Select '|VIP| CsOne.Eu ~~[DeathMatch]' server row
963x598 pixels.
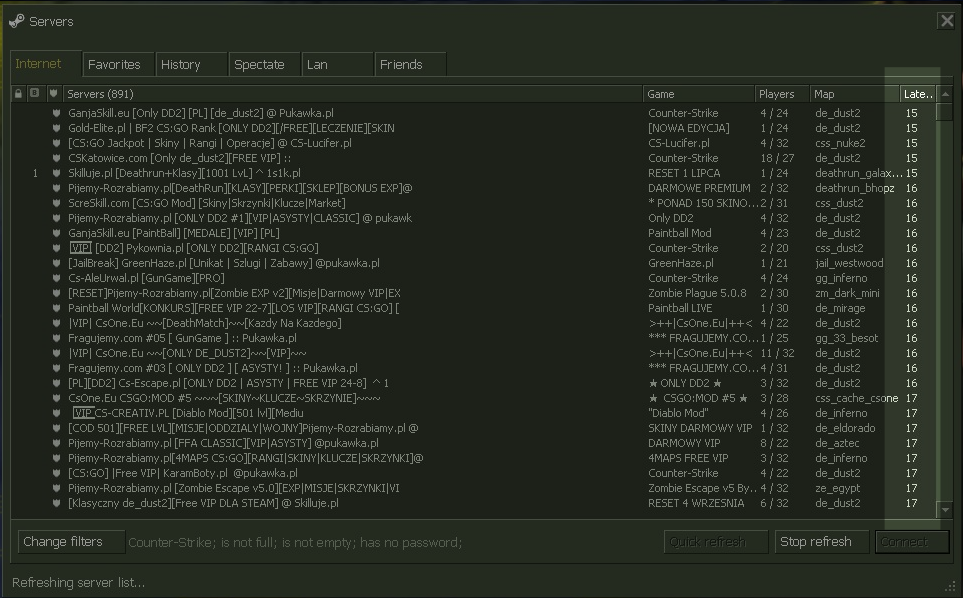tap(473, 323)
